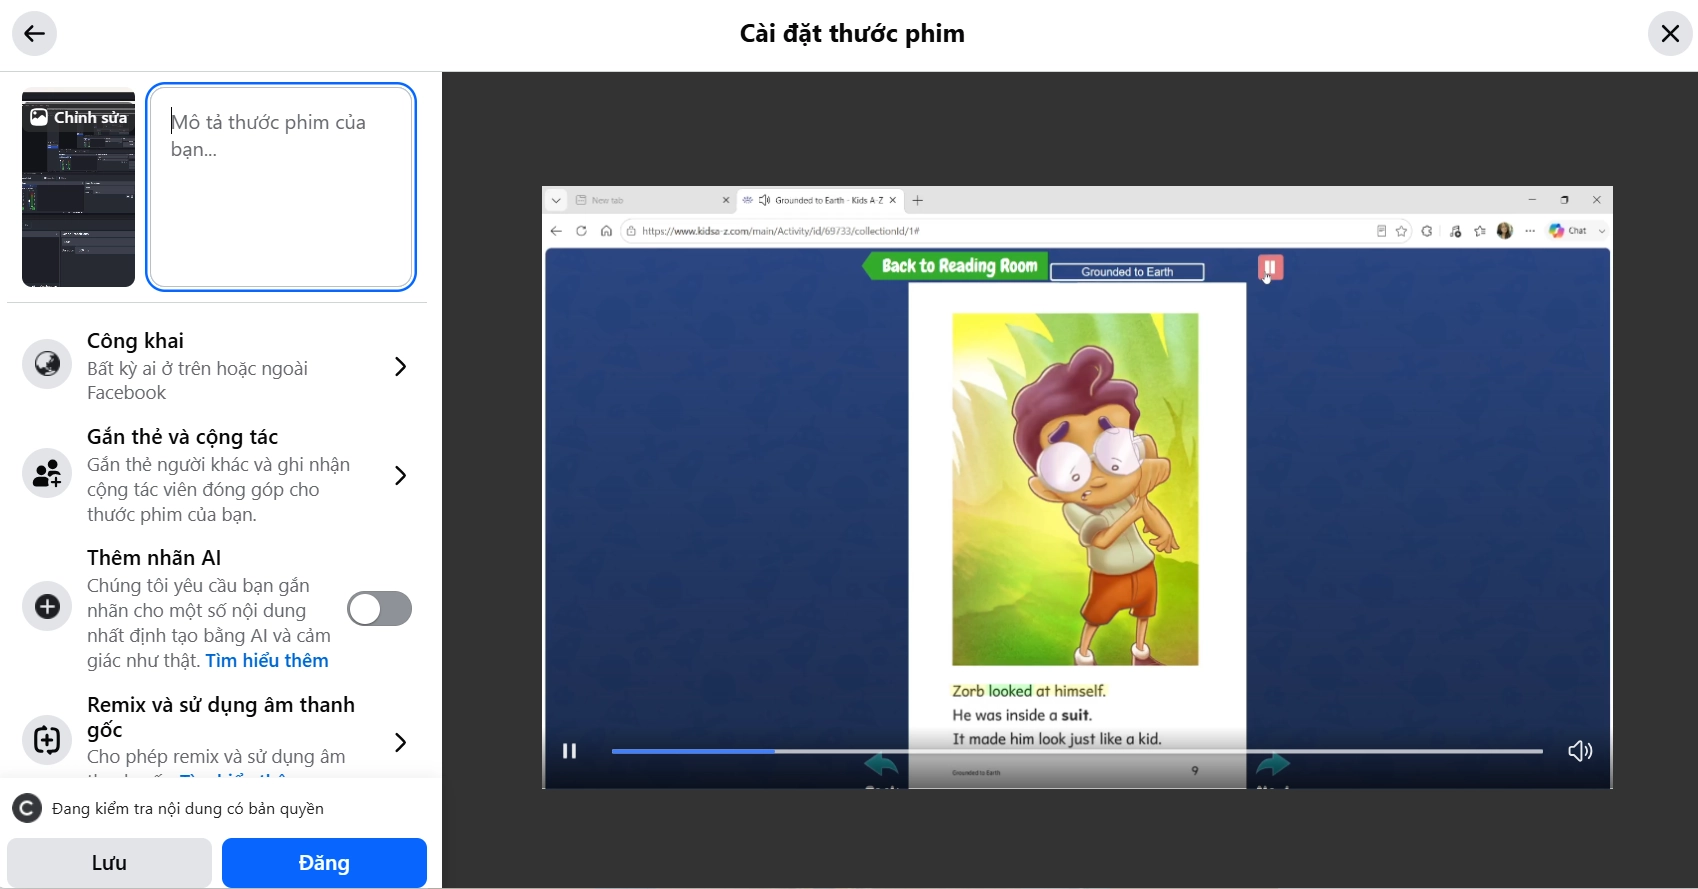Go back using the left arrow icon
Image resolution: width=1698 pixels, height=889 pixels.
point(34,34)
